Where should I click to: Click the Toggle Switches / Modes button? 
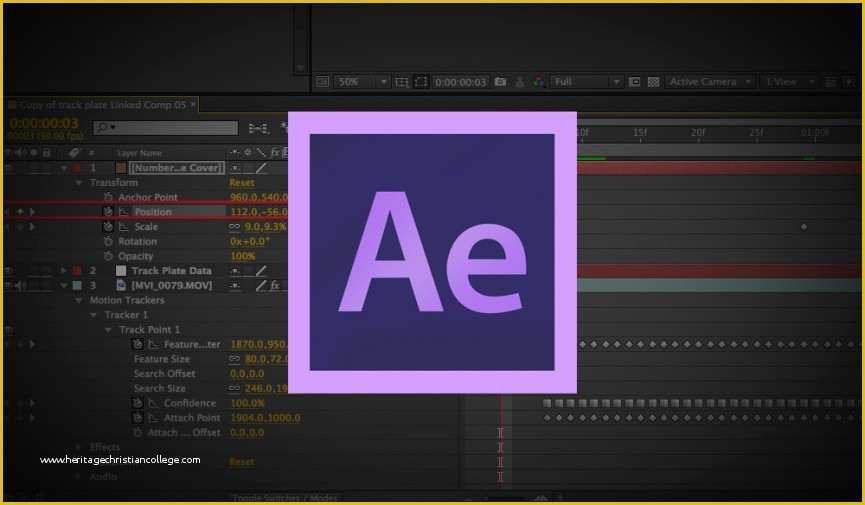285,498
